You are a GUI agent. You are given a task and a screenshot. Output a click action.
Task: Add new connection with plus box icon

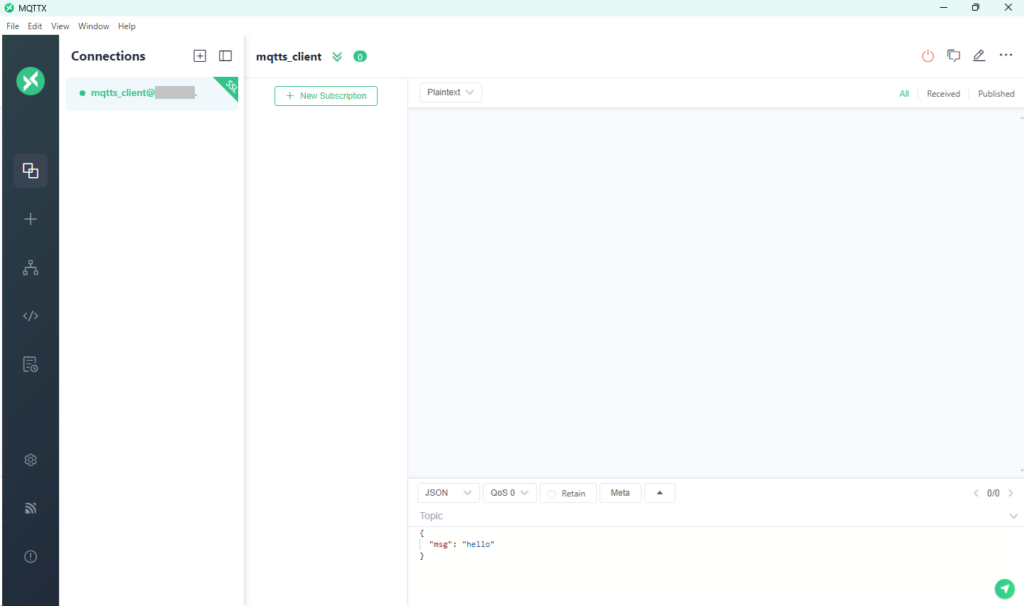tap(200, 56)
